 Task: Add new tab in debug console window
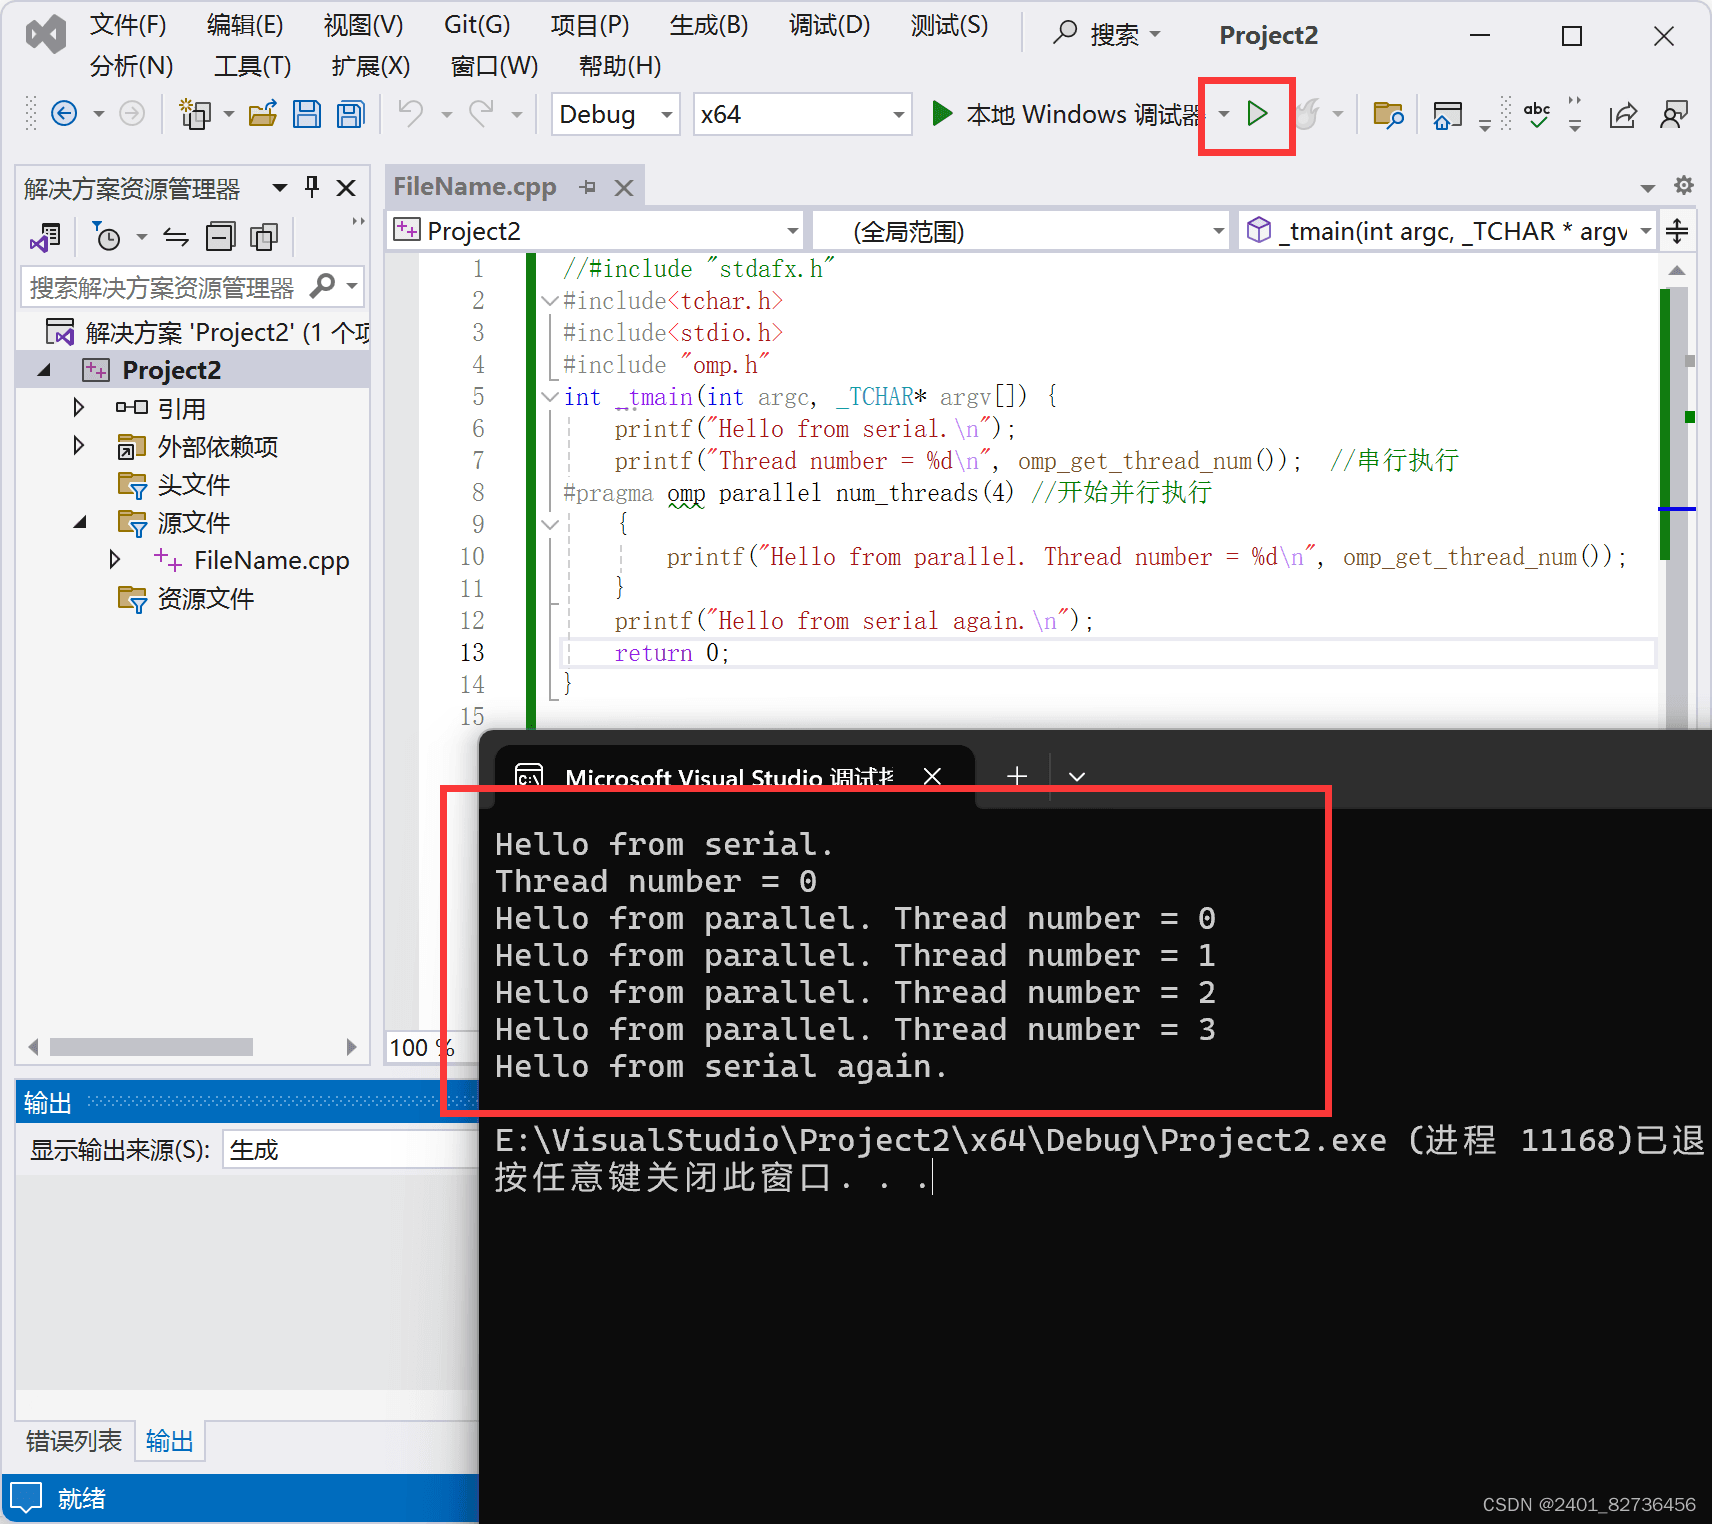[1017, 776]
